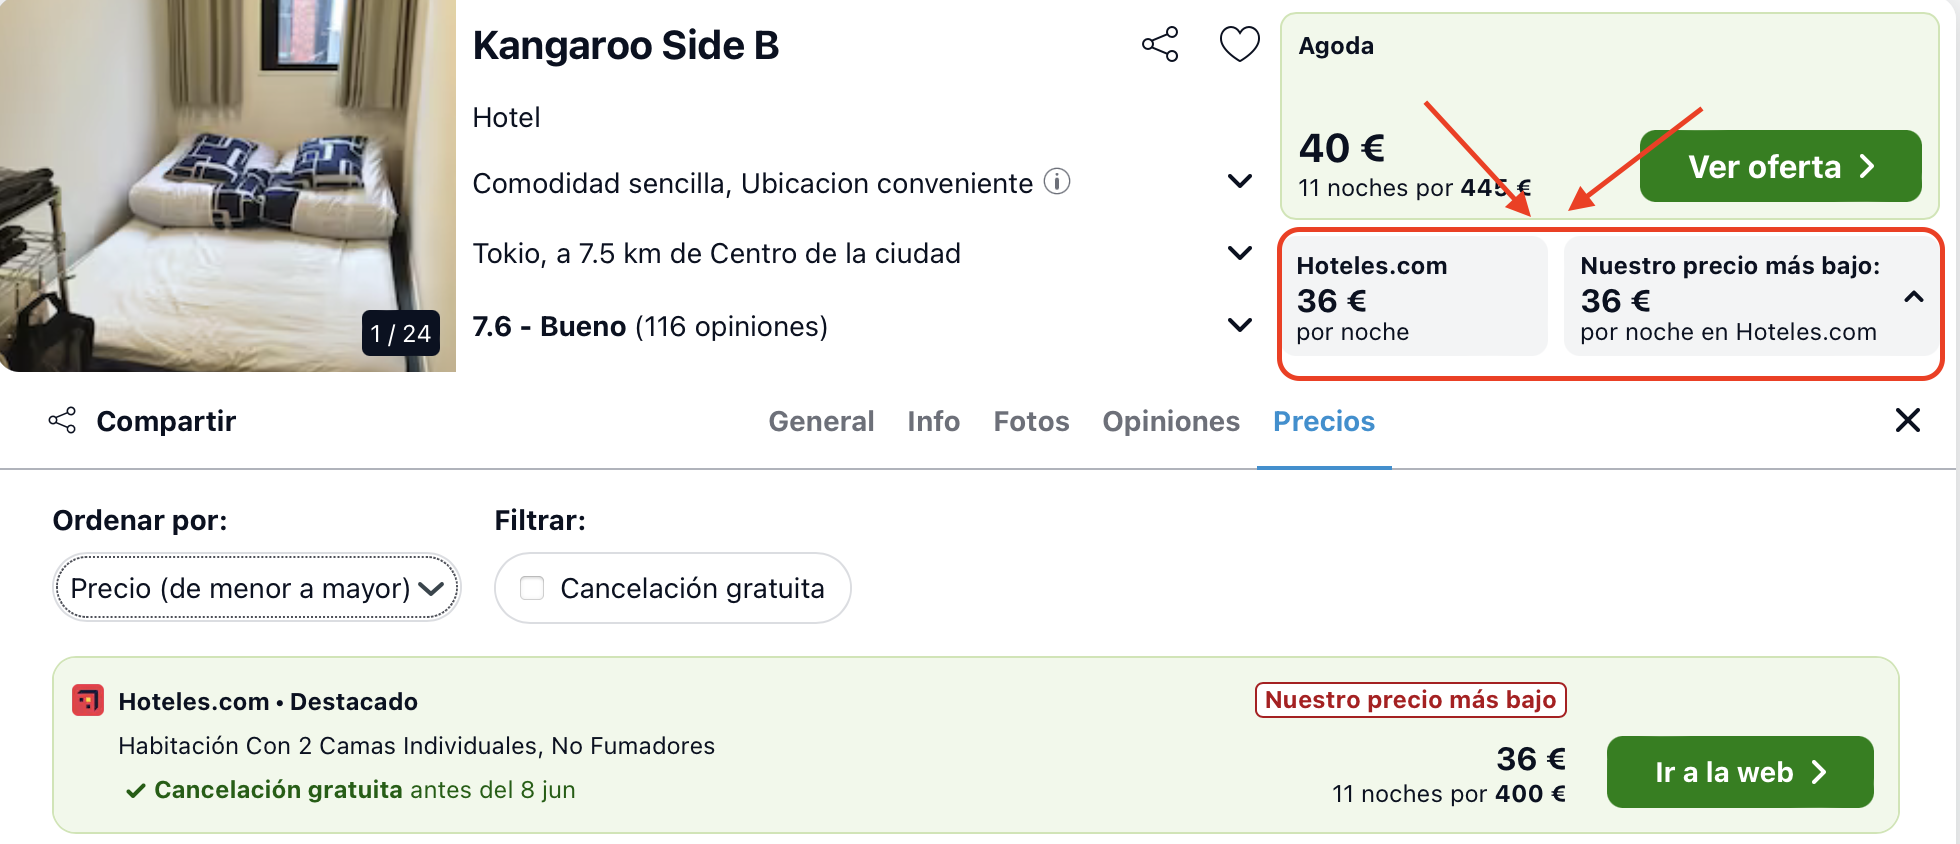Expand the Comodidad sencilla description row
This screenshot has width=1960, height=844.
pos(1239,182)
